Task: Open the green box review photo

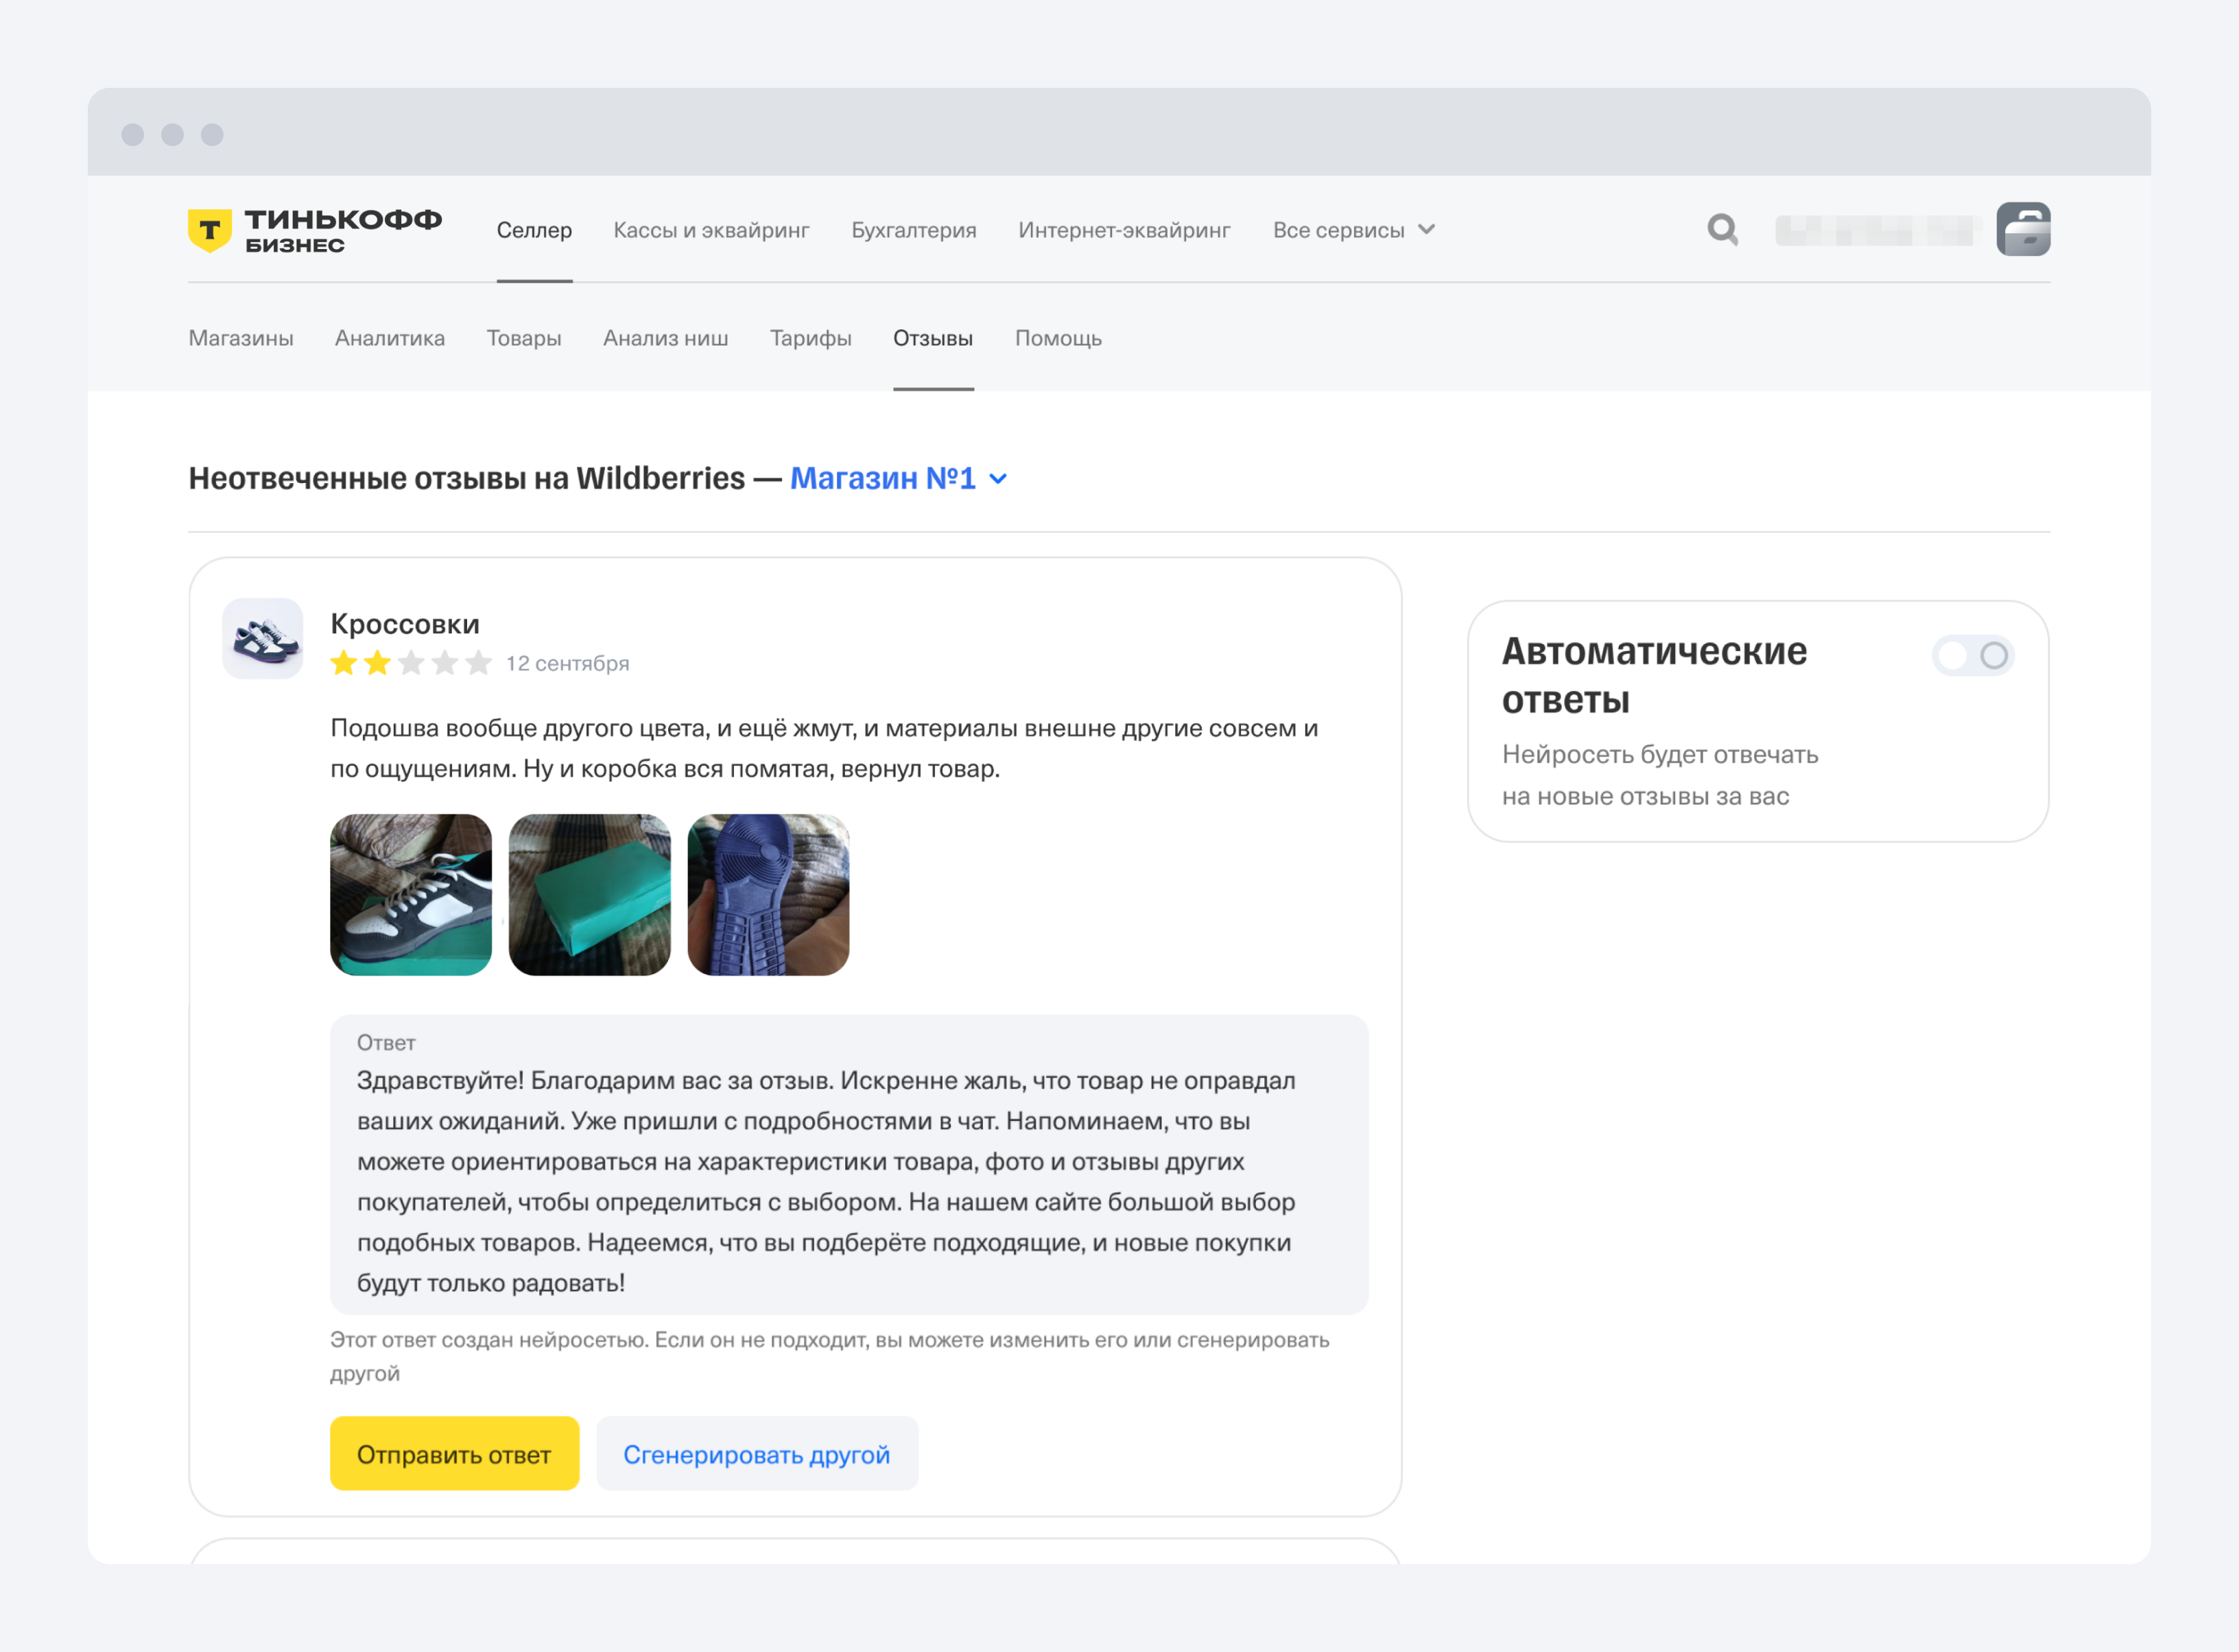Action: 589,895
